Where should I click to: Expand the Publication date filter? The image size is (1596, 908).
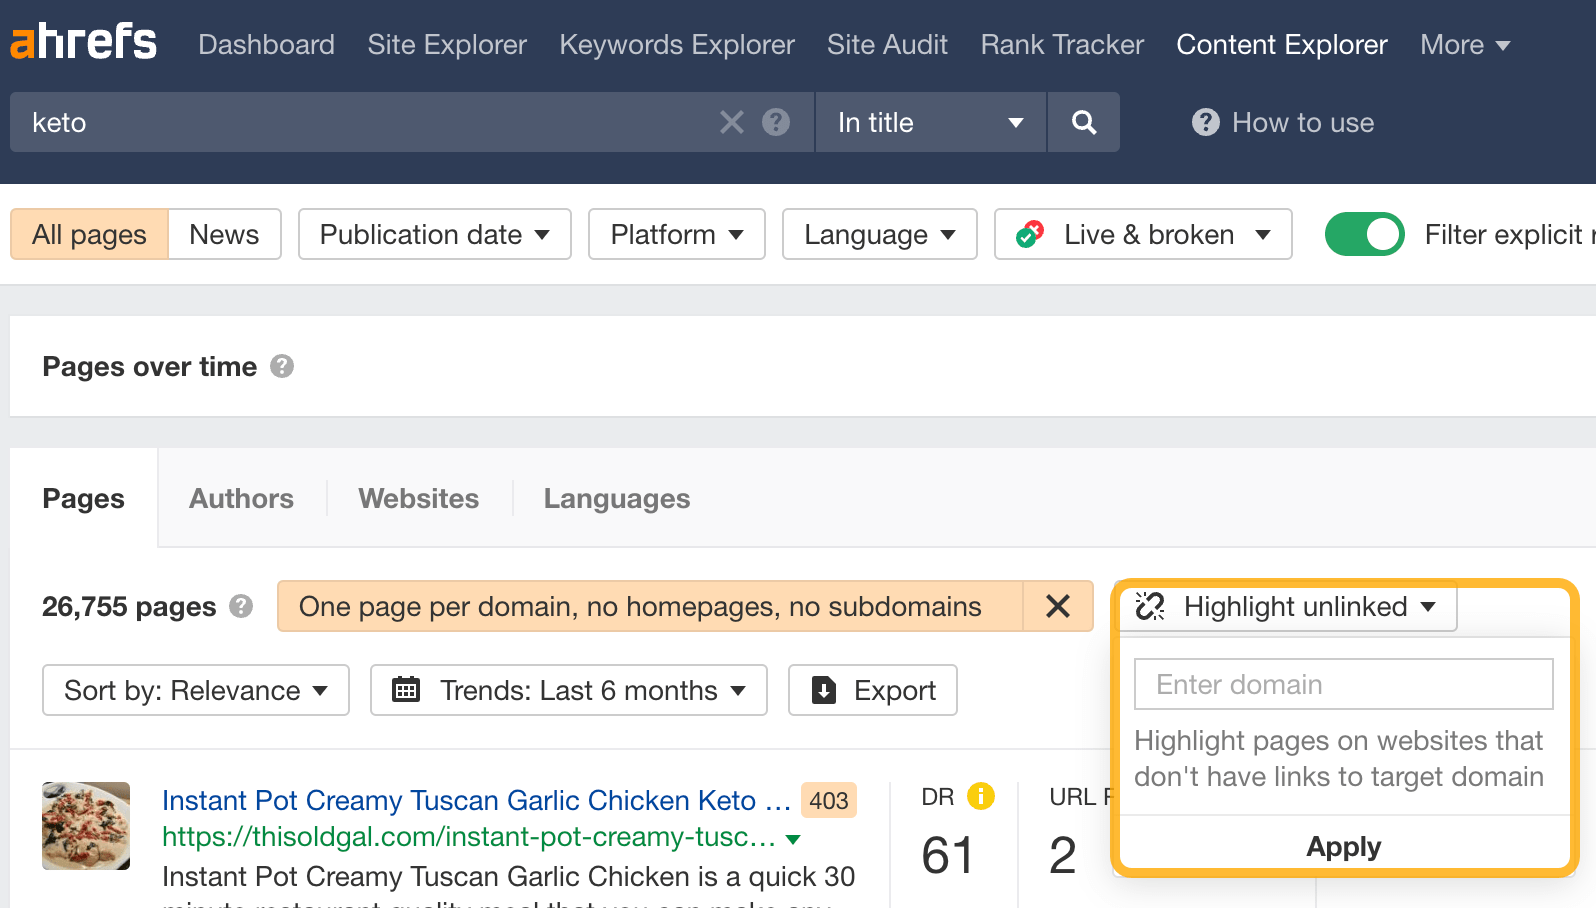(434, 234)
